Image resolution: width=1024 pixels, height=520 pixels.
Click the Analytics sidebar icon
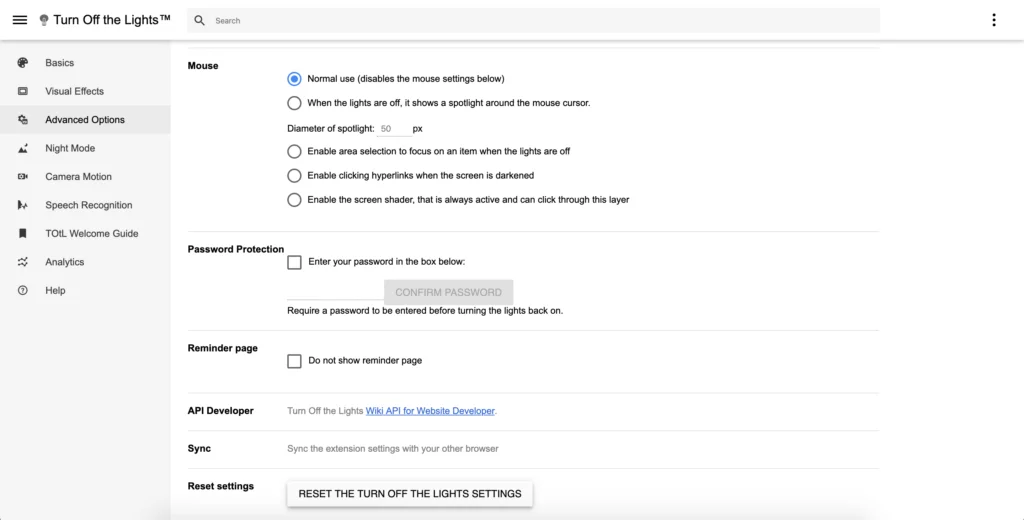(x=23, y=262)
